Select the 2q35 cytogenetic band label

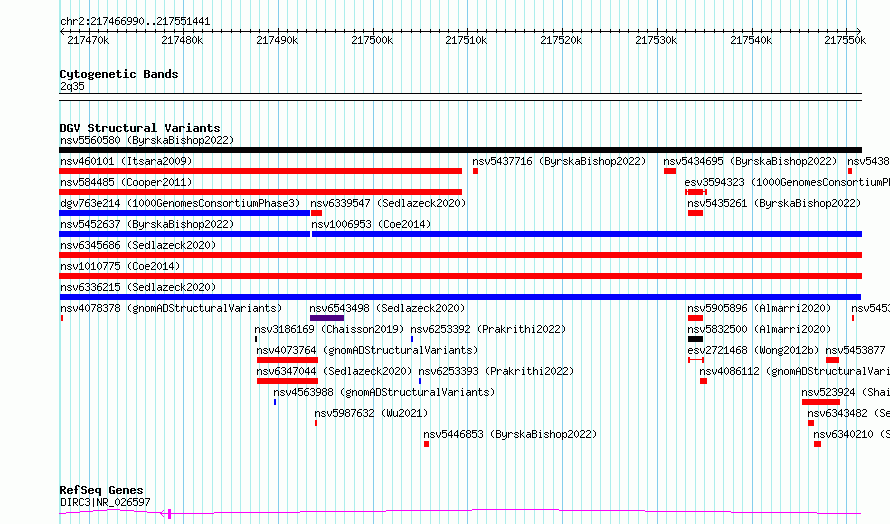point(72,86)
